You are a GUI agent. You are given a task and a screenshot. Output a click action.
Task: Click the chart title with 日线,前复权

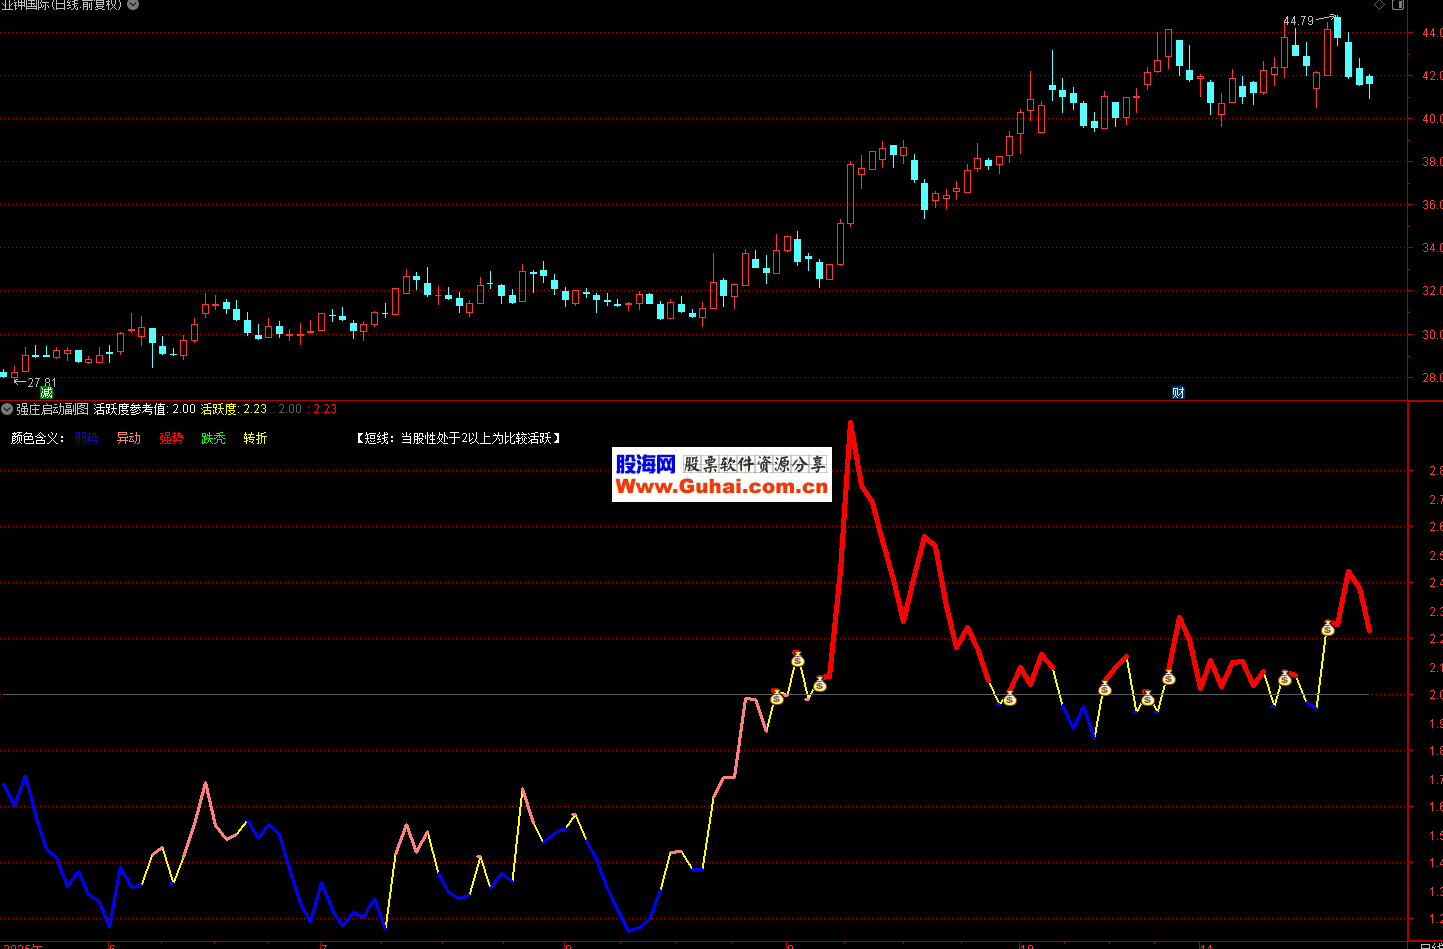pos(61,5)
